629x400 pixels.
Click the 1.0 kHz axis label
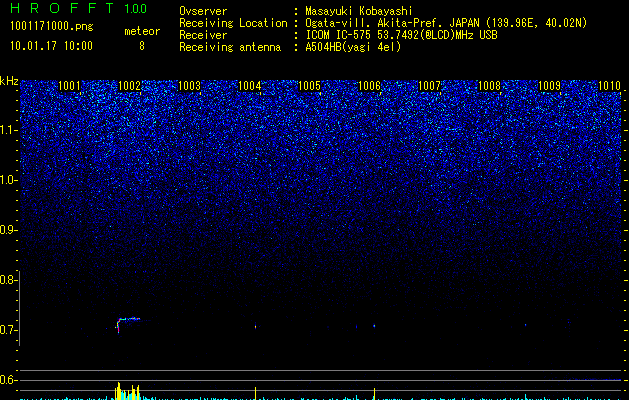[8, 180]
